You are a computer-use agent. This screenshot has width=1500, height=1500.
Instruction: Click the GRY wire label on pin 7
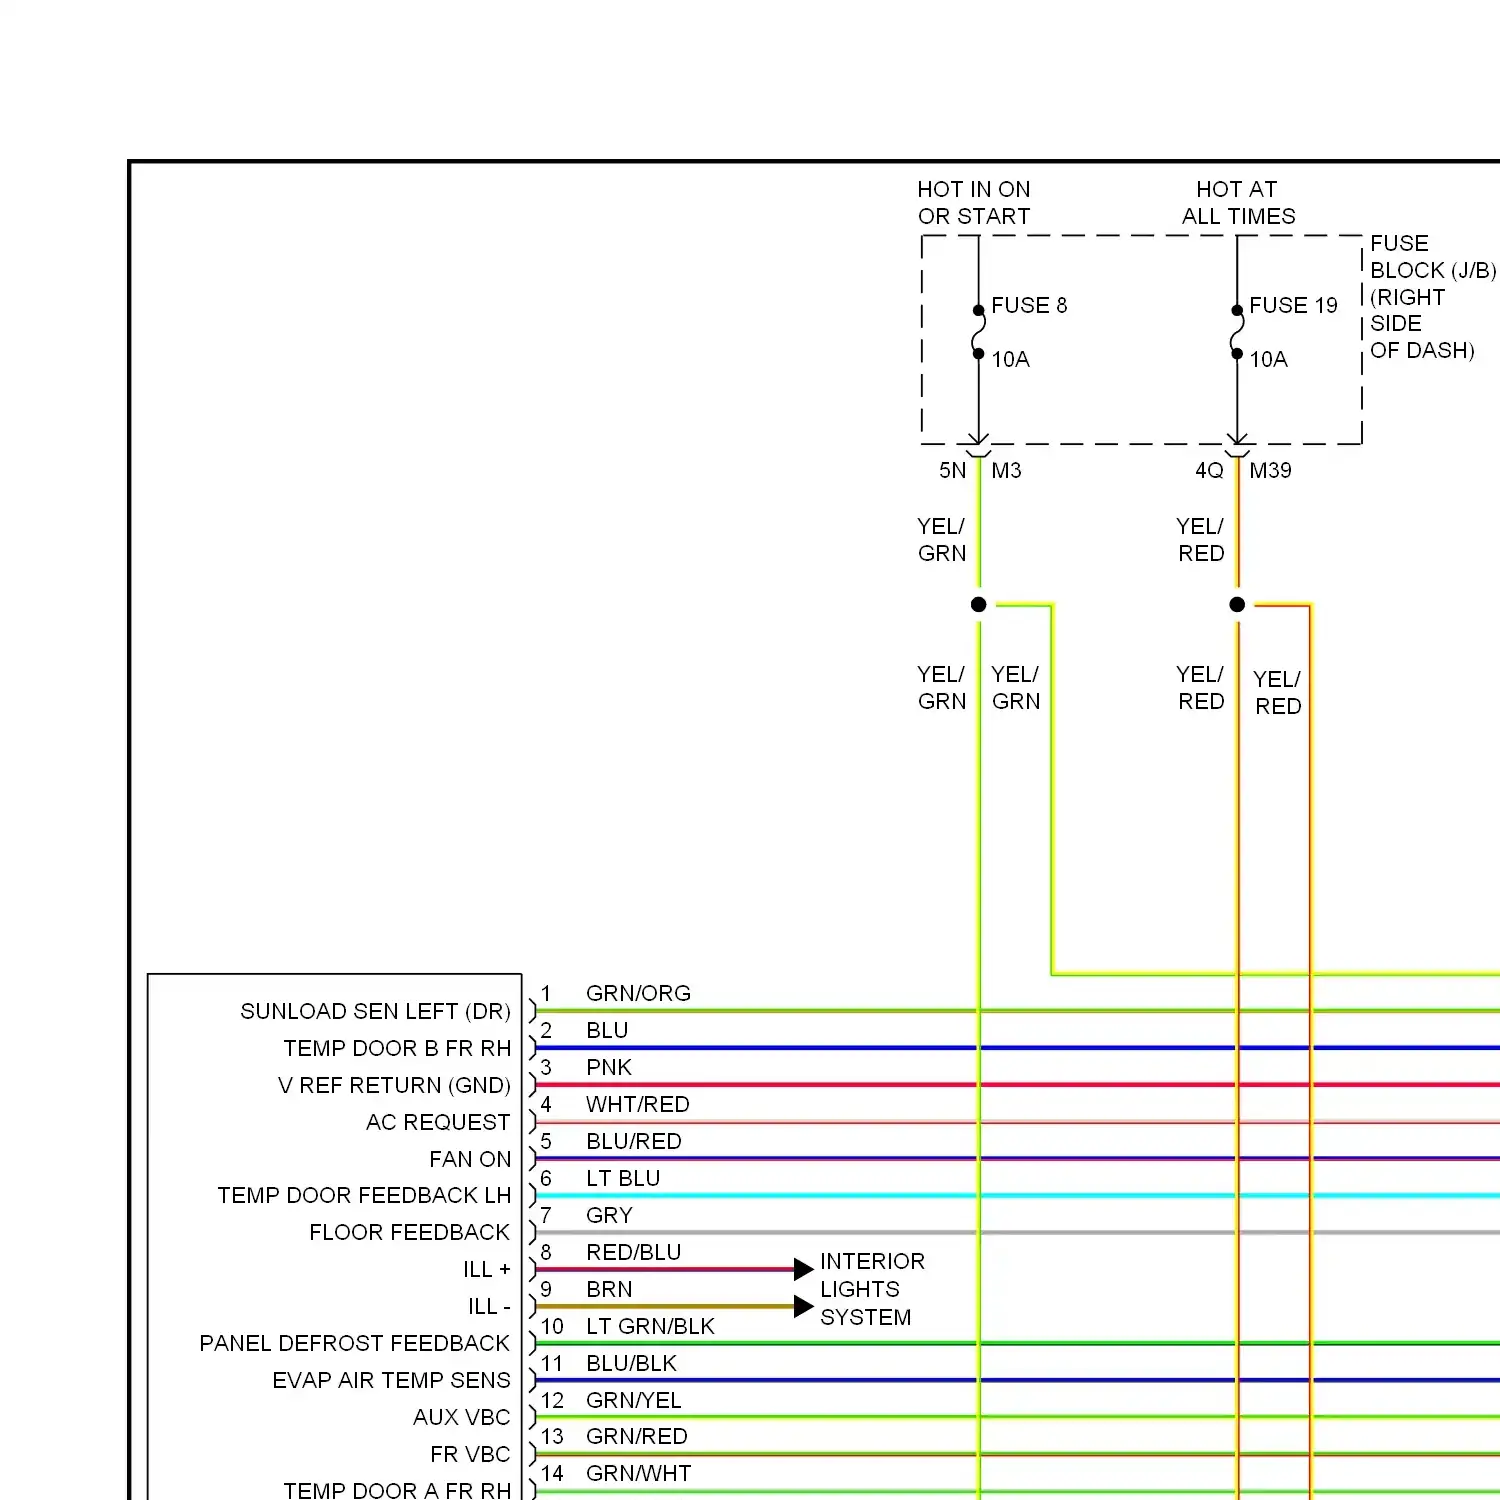pos(609,1215)
